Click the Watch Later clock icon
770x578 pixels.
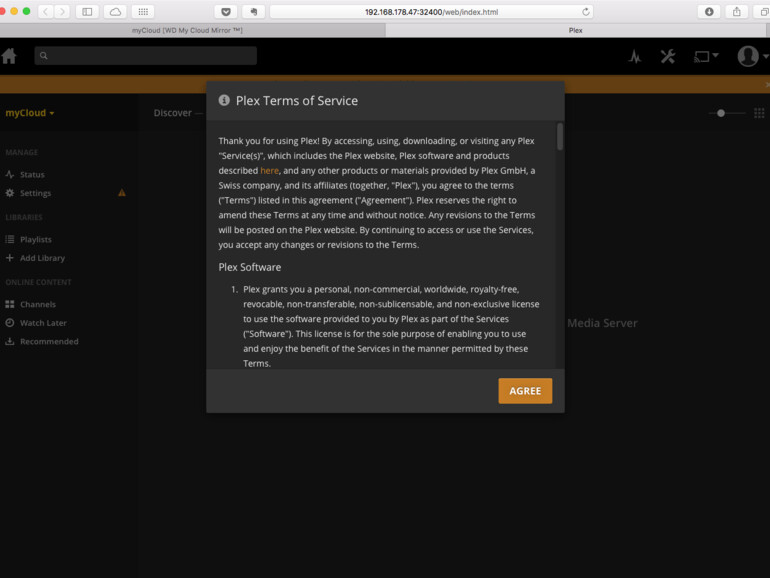coord(9,323)
